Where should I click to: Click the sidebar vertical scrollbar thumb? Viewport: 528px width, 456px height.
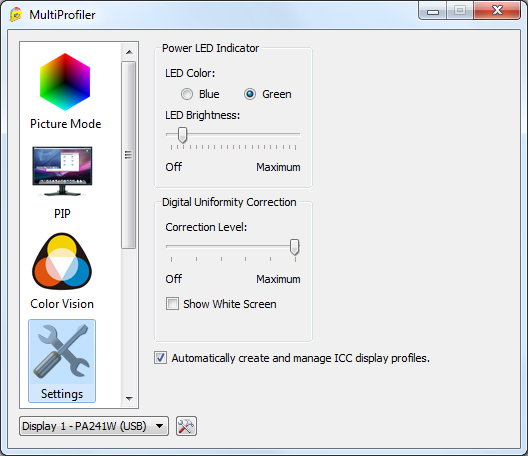click(x=129, y=155)
